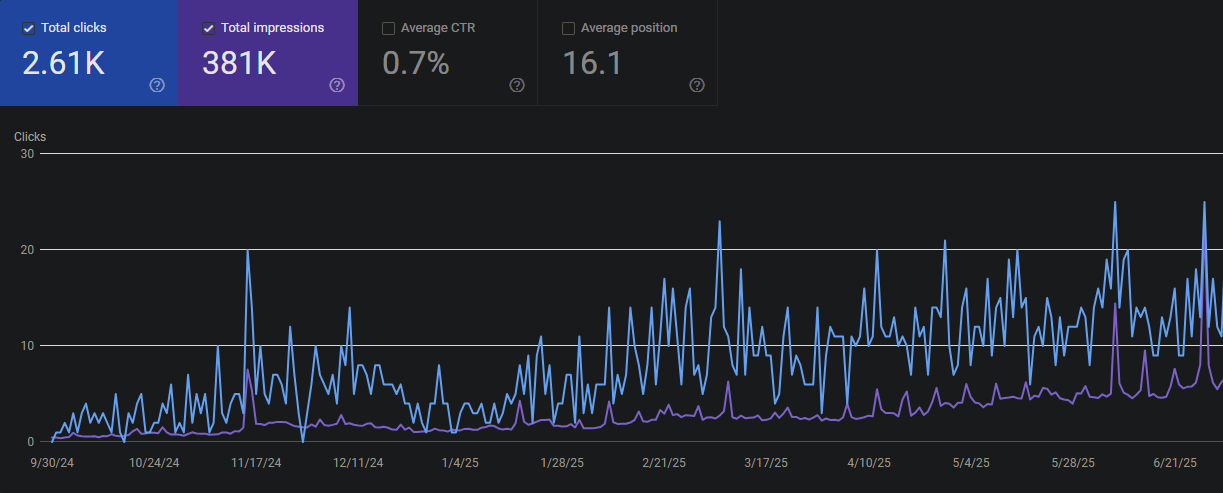Click Average position help question mark icon
Viewport: 1223px width, 493px height.
coord(697,85)
